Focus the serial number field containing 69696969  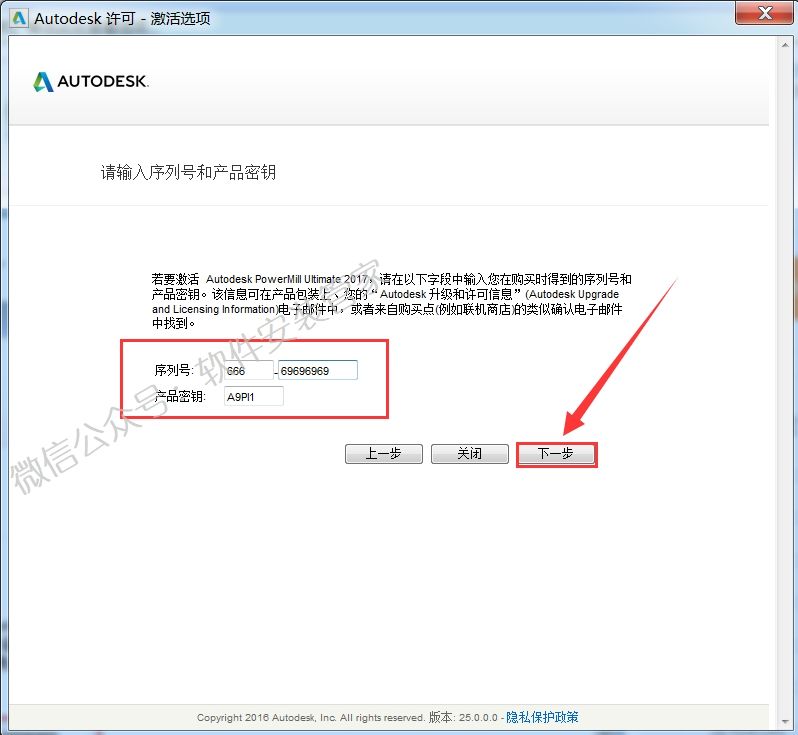pos(317,370)
